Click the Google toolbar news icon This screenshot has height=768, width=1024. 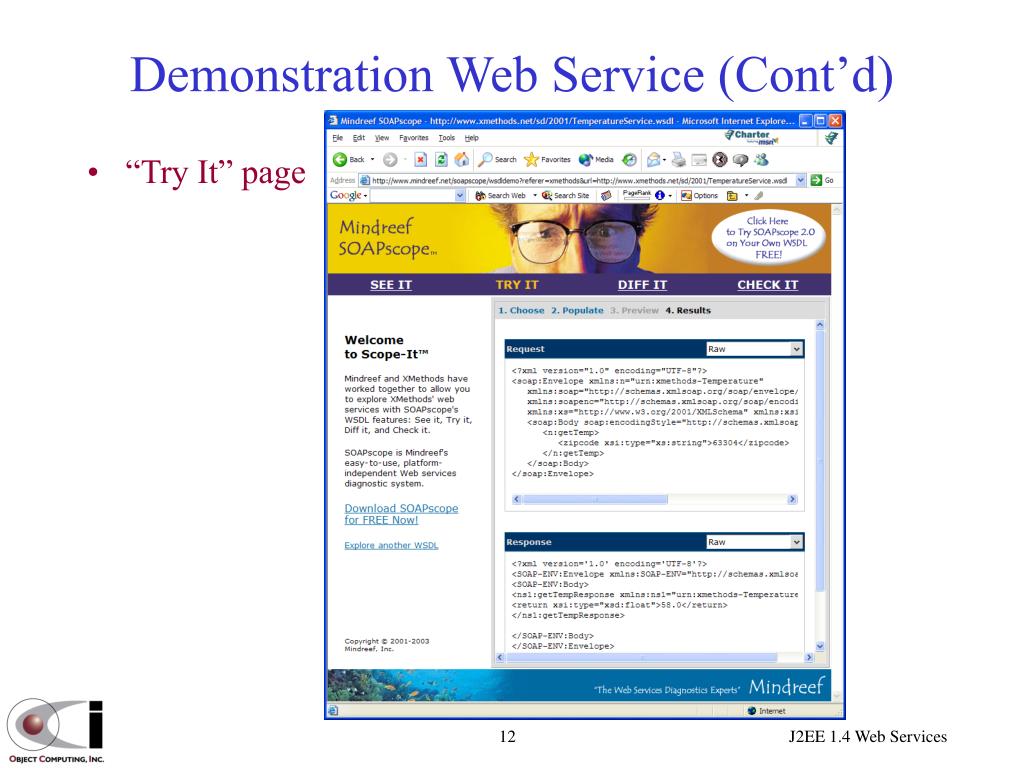tap(606, 195)
